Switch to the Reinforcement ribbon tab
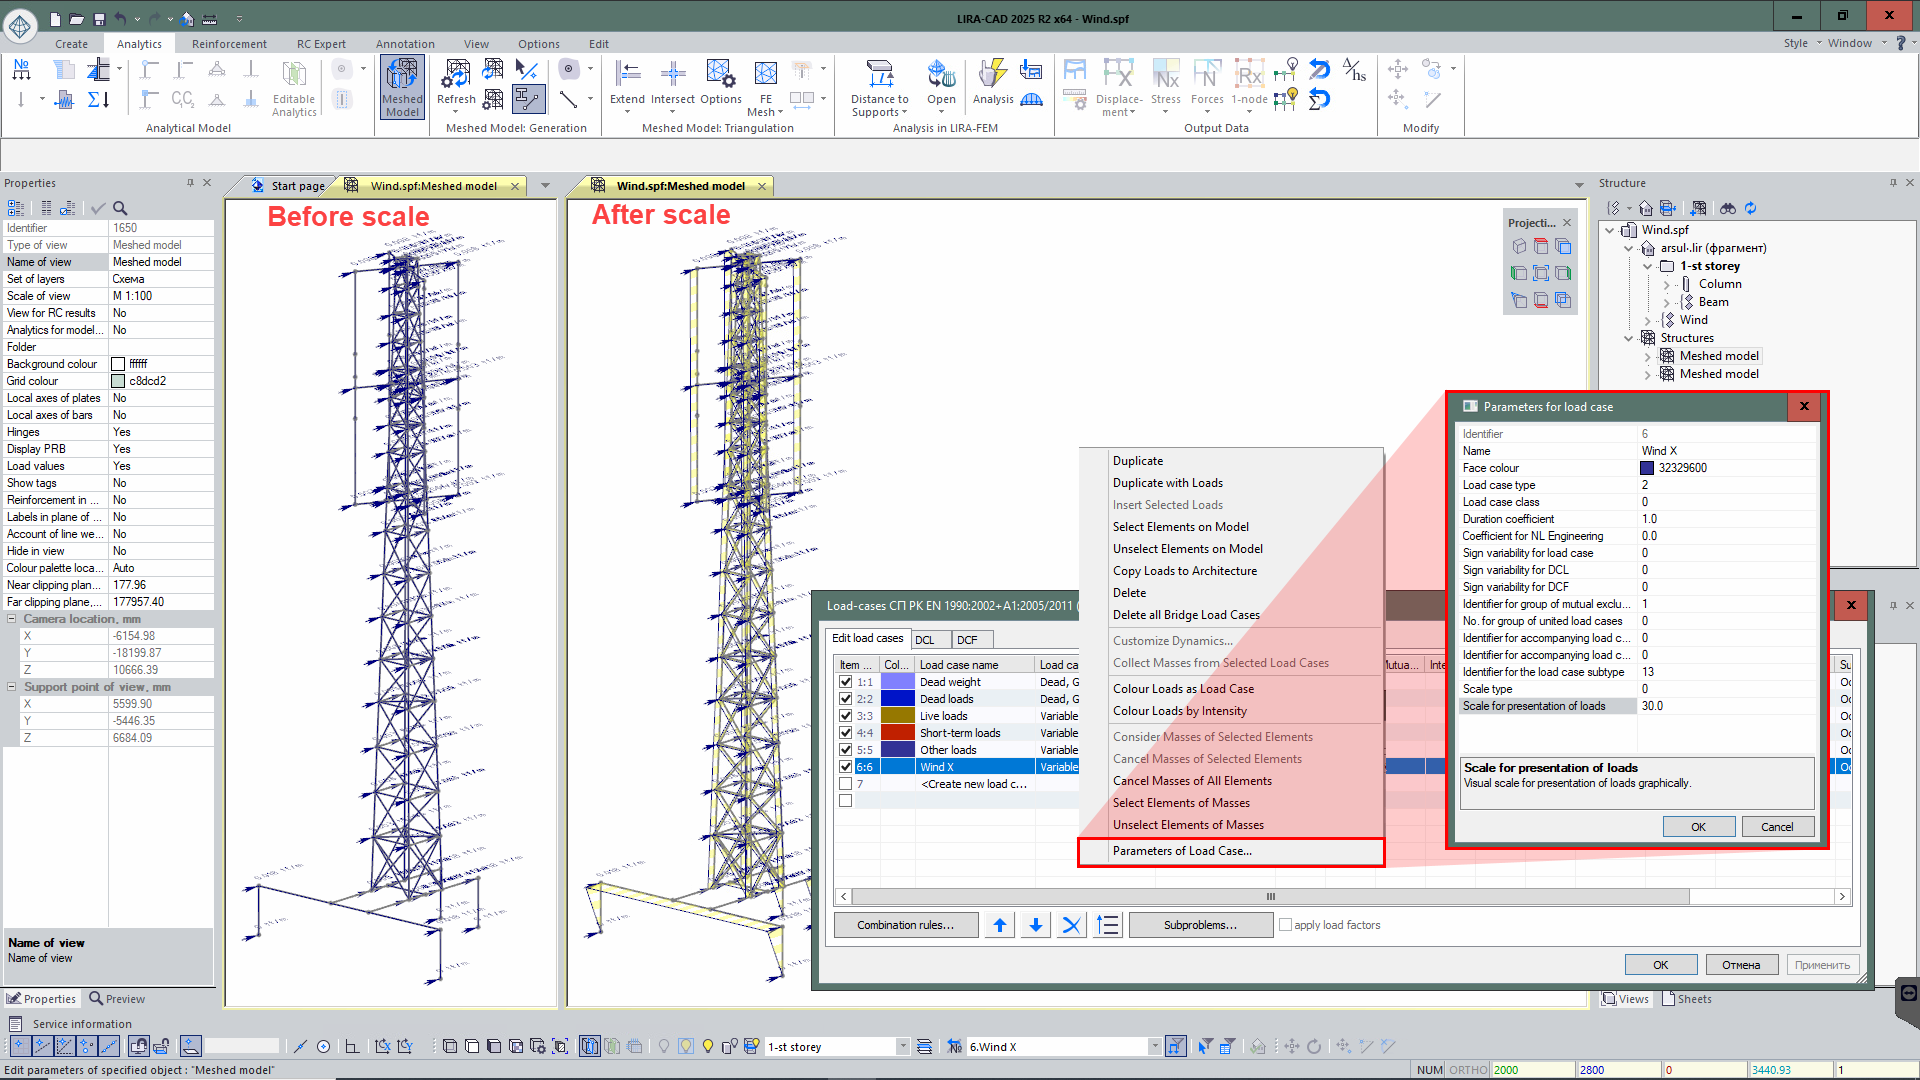The width and height of the screenshot is (1920, 1080). [x=229, y=44]
